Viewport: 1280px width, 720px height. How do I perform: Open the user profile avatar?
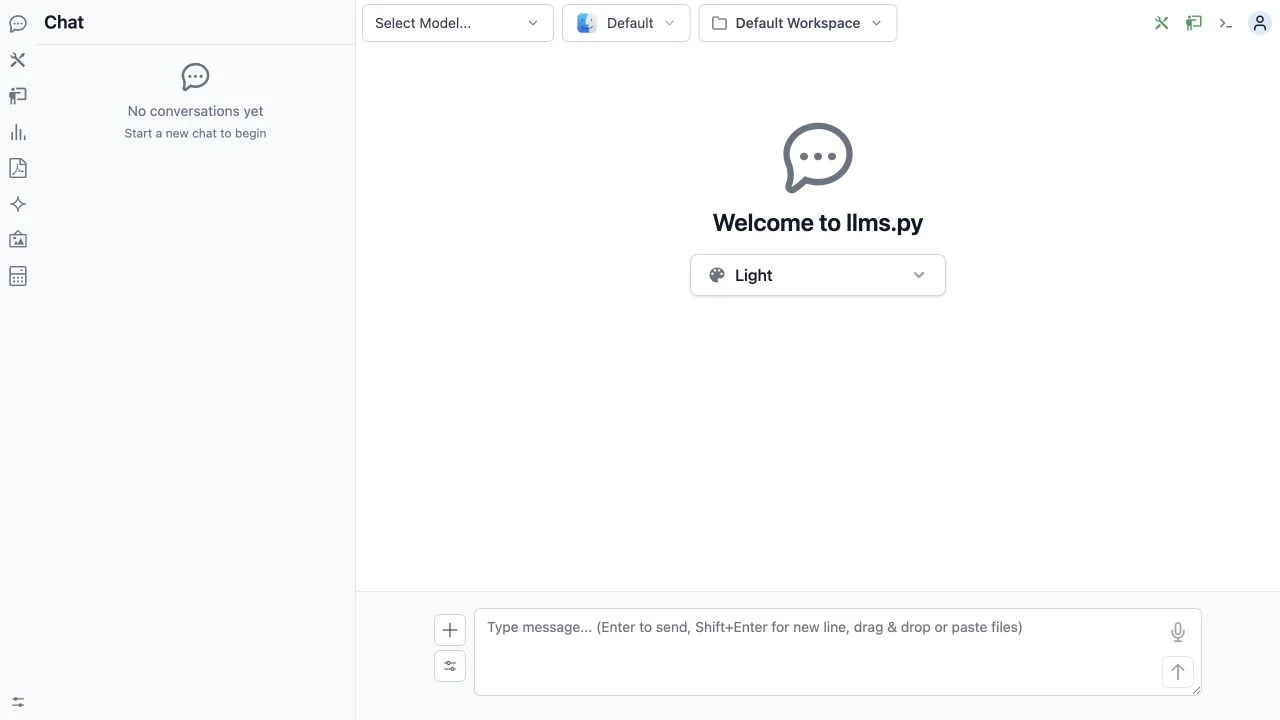coord(1260,23)
